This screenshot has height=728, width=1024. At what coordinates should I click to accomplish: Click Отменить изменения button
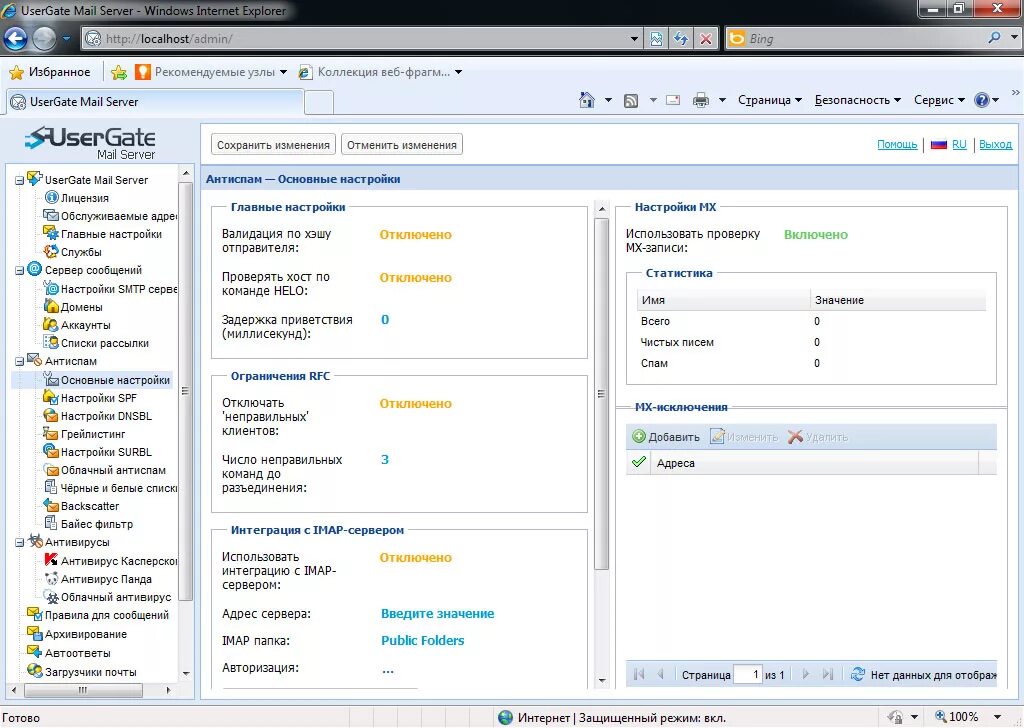point(402,145)
